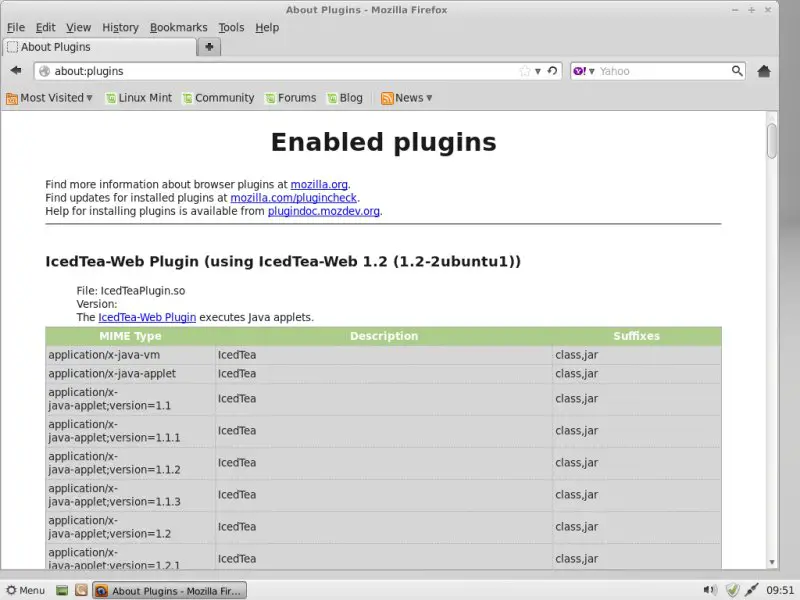Image resolution: width=800 pixels, height=600 pixels.
Task: Click the Enabled plugins heading
Action: [384, 142]
